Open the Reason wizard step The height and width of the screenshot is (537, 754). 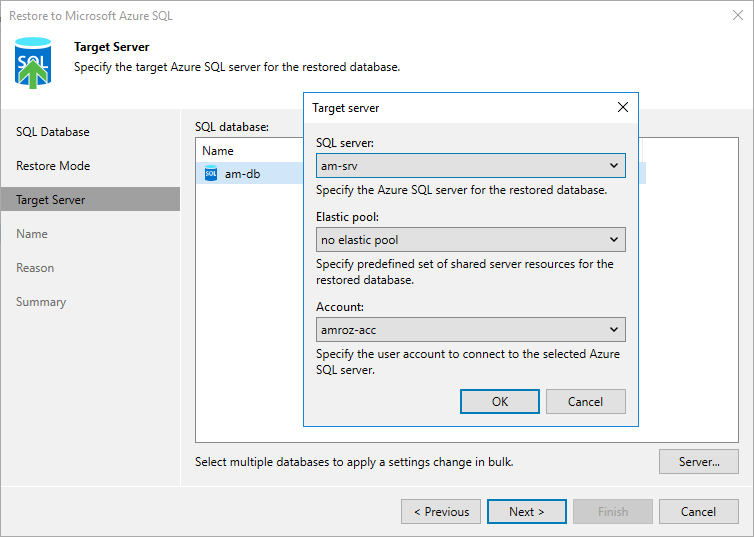coord(35,268)
